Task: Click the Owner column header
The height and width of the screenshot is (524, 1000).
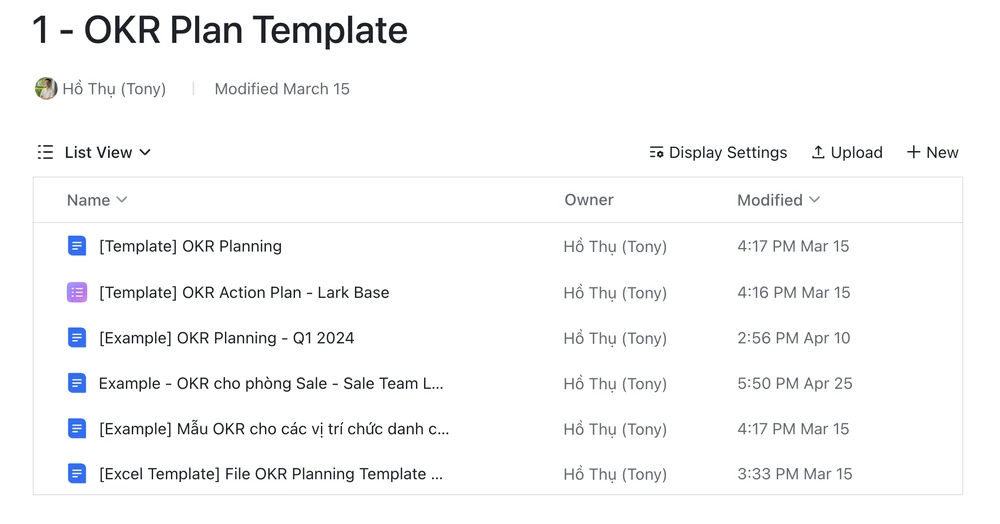Action: pyautogui.click(x=589, y=200)
